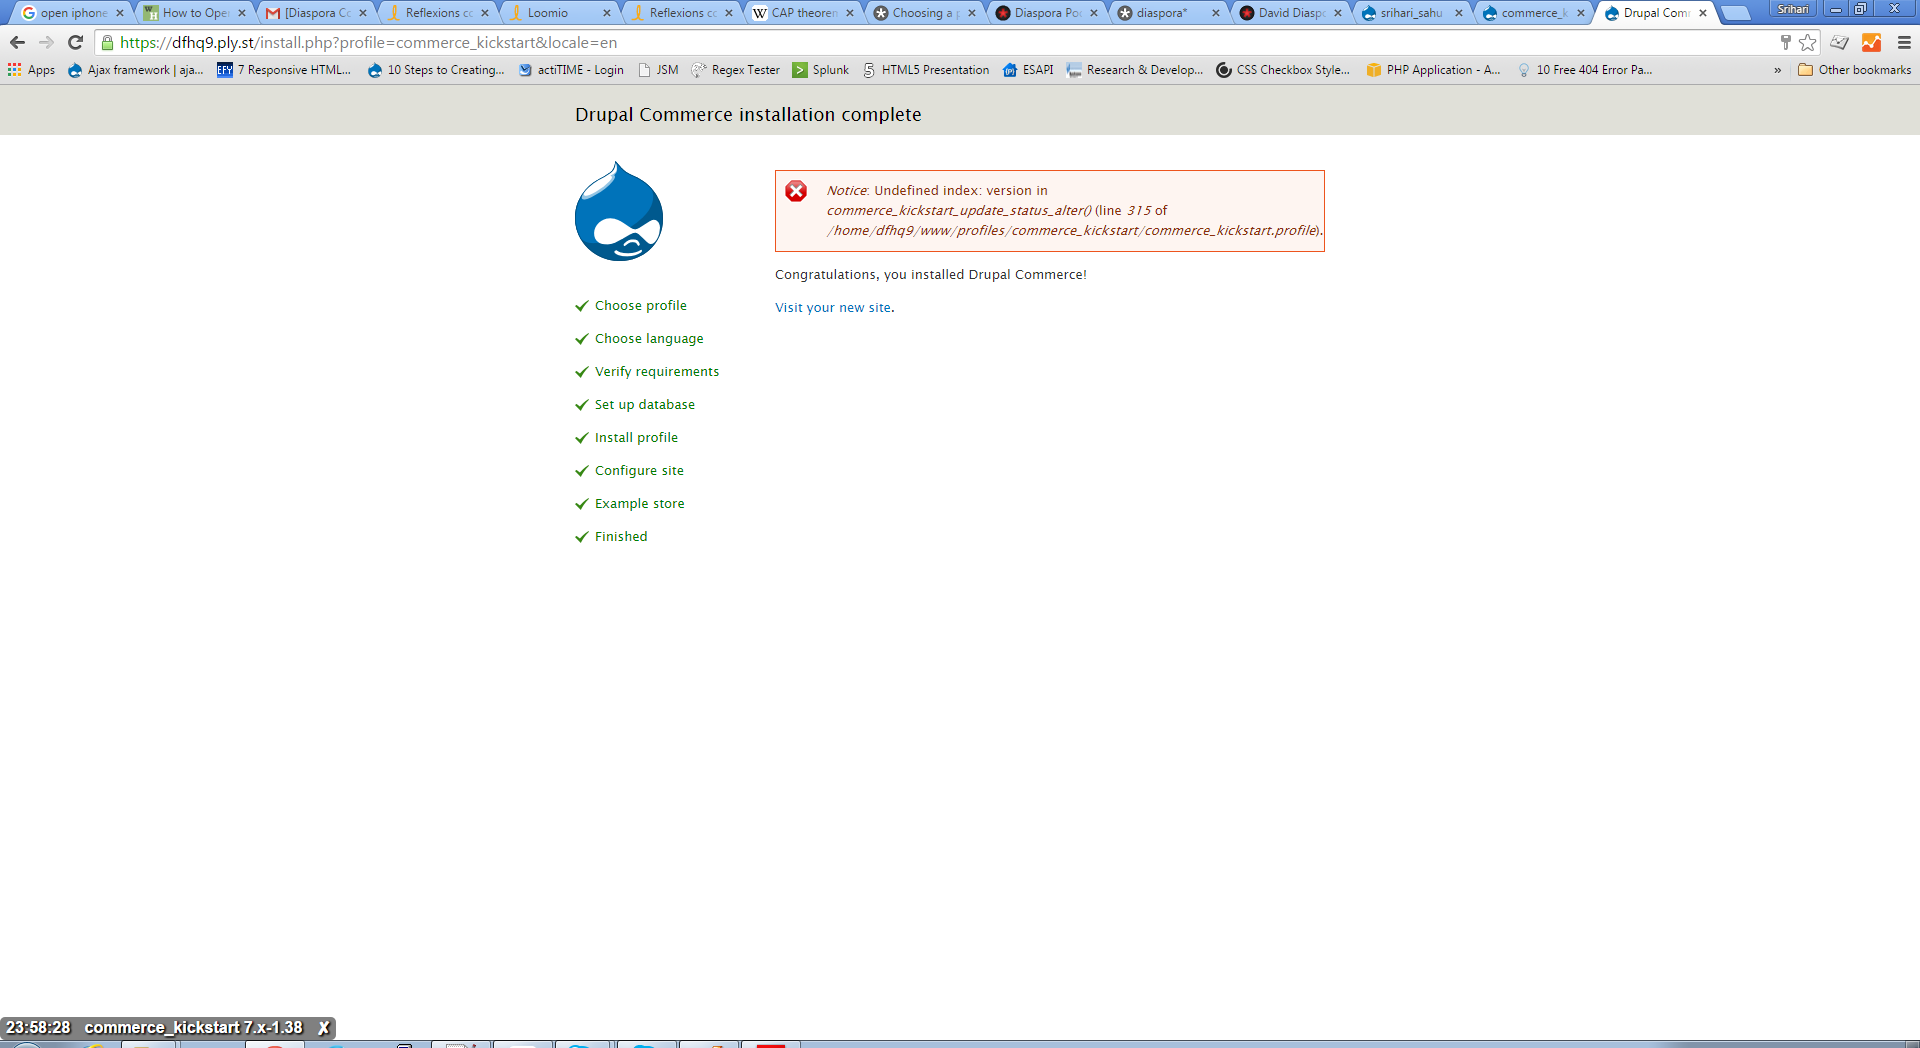Close the commerce_kickstart 7.x-1.38 overlay
The width and height of the screenshot is (1920, 1048).
pos(324,1027)
